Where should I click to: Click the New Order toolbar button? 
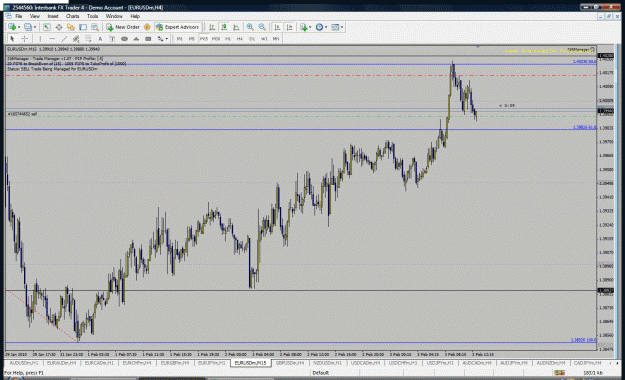pos(123,27)
